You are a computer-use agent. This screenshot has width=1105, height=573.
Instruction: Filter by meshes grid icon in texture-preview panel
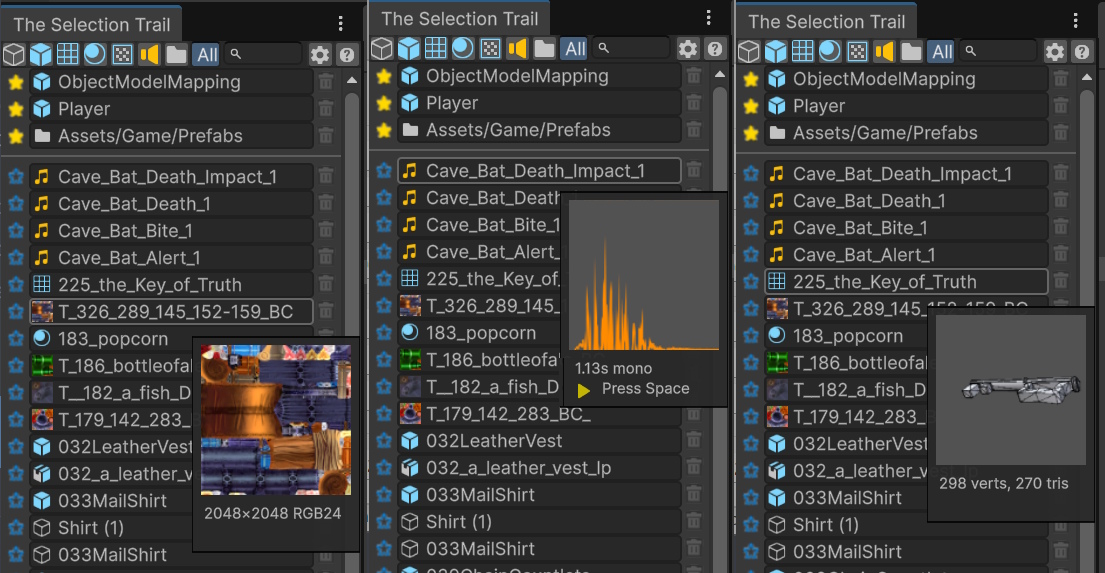(x=68, y=54)
